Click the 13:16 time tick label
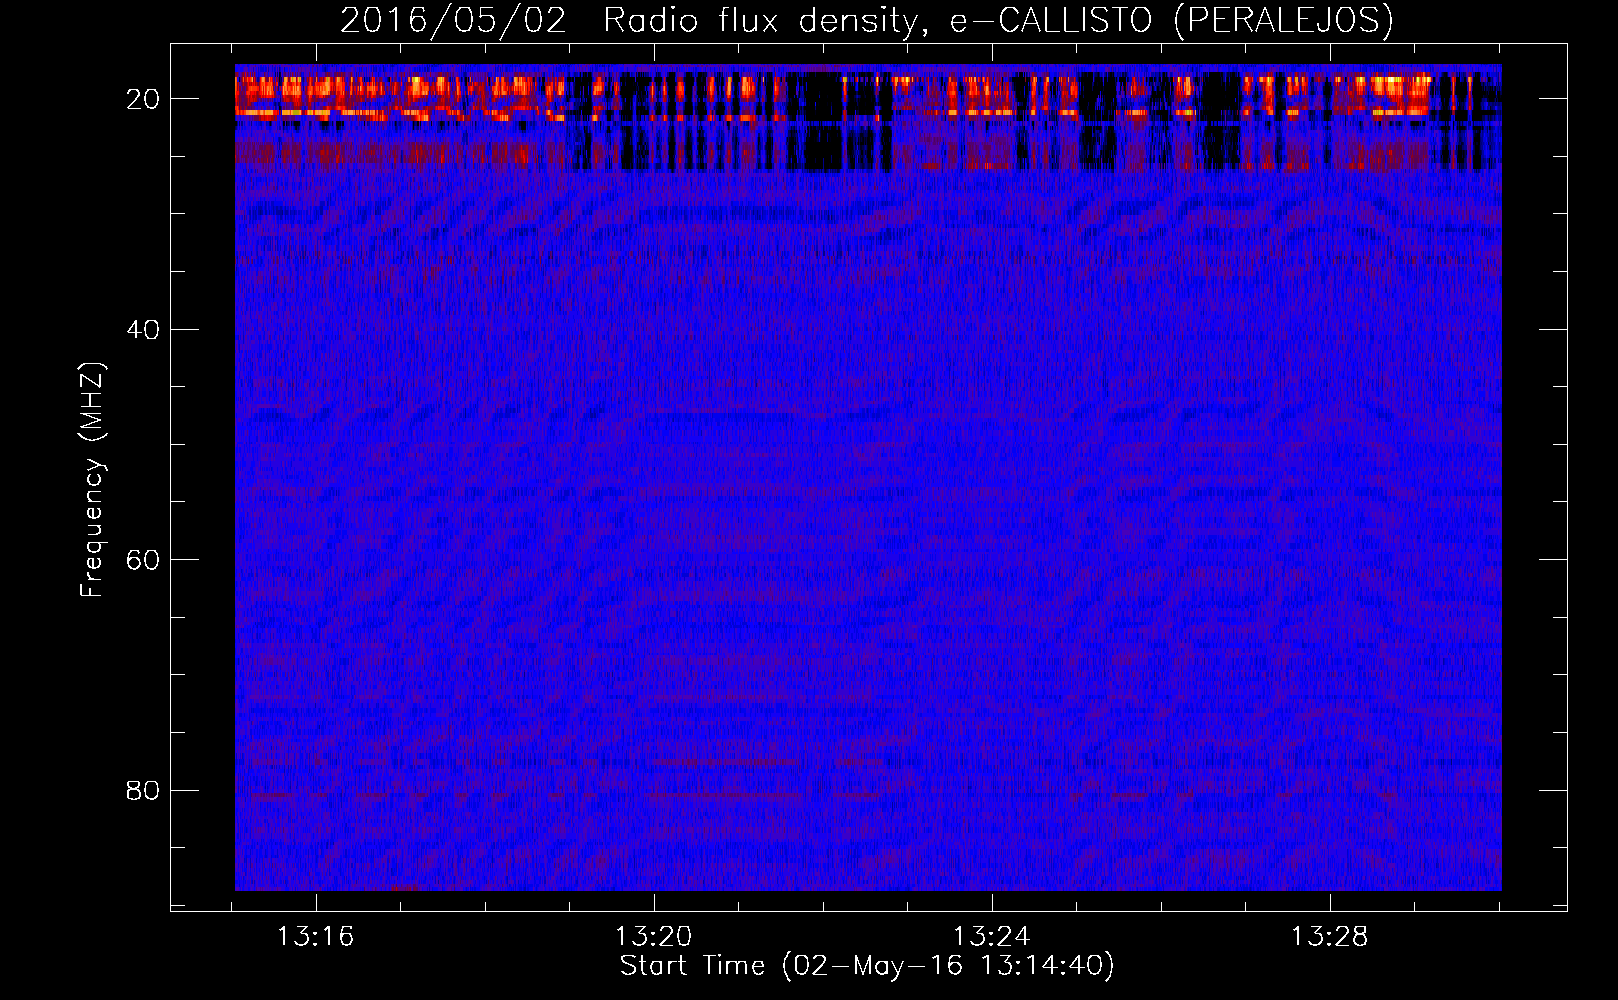The height and width of the screenshot is (1000, 1618). [x=316, y=937]
